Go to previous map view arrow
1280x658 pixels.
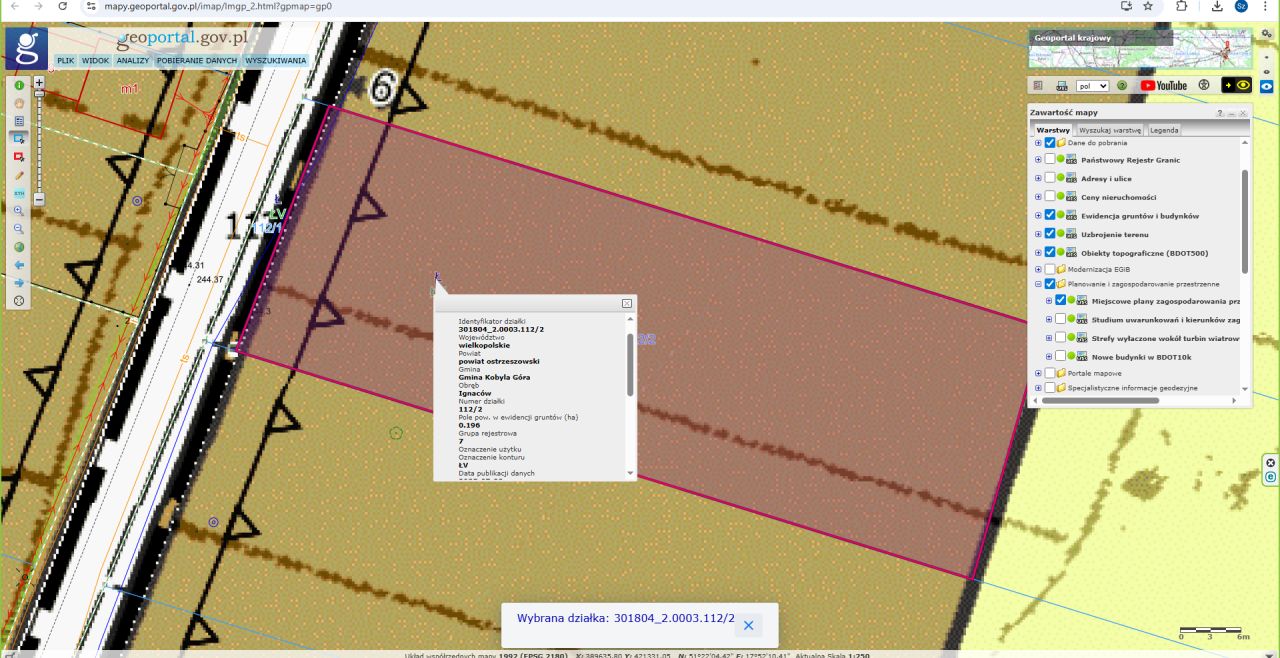[x=19, y=265]
